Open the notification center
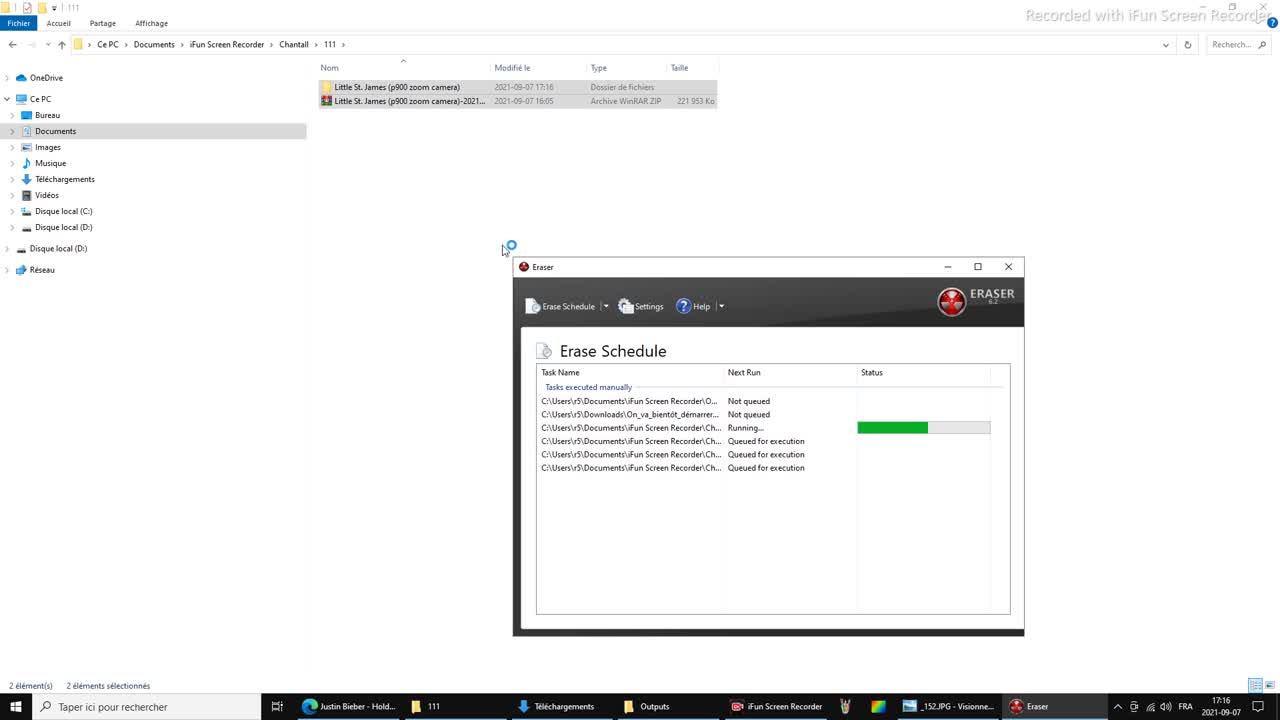1280x720 pixels. [1258, 706]
